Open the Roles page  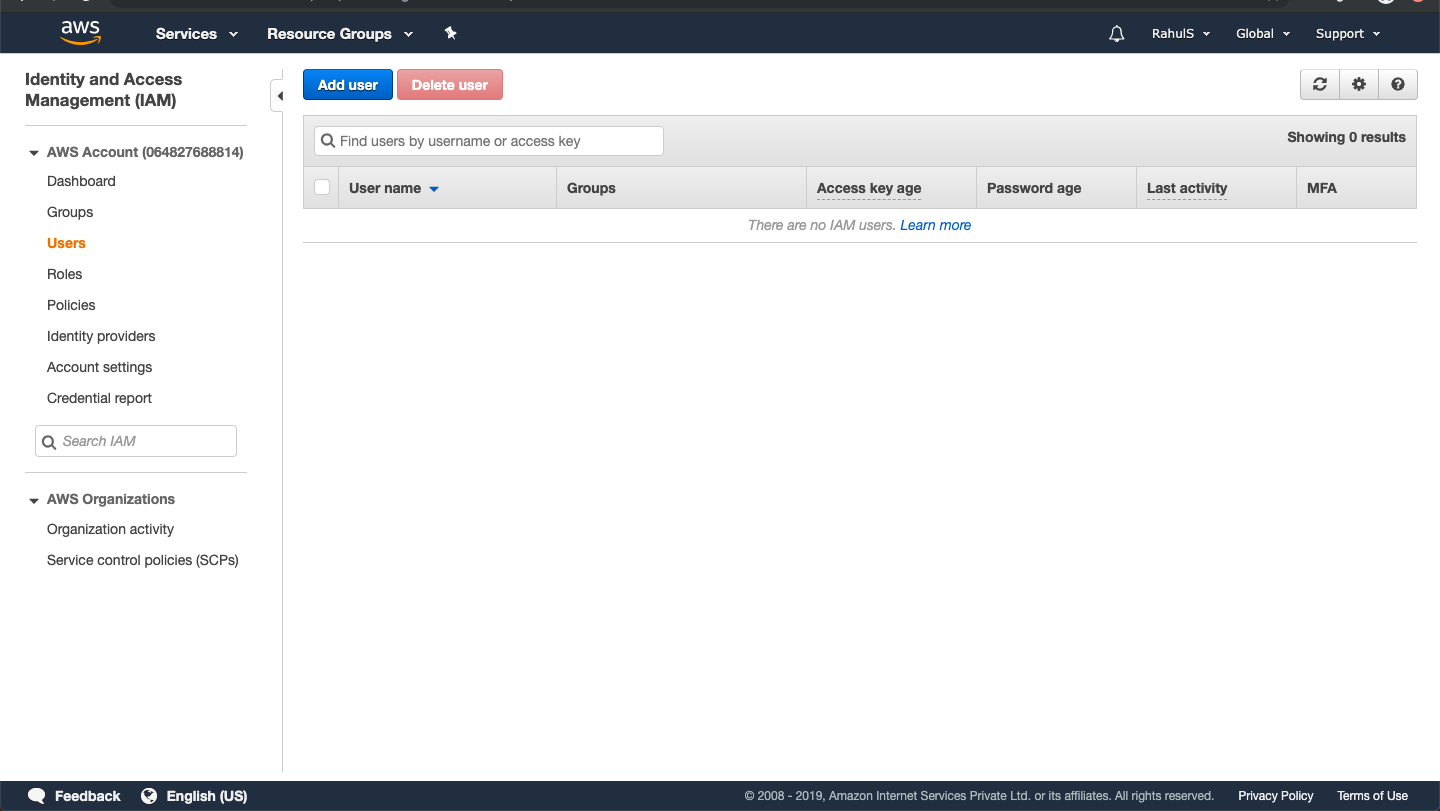pos(64,273)
